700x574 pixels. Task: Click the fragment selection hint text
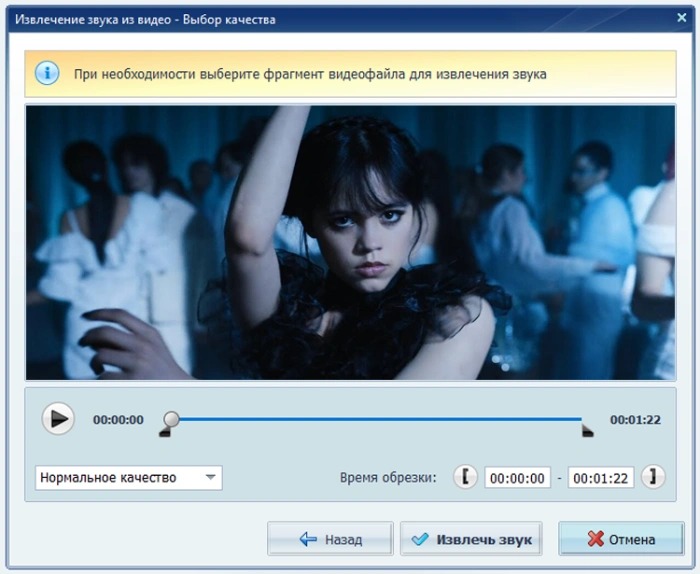[x=310, y=74]
